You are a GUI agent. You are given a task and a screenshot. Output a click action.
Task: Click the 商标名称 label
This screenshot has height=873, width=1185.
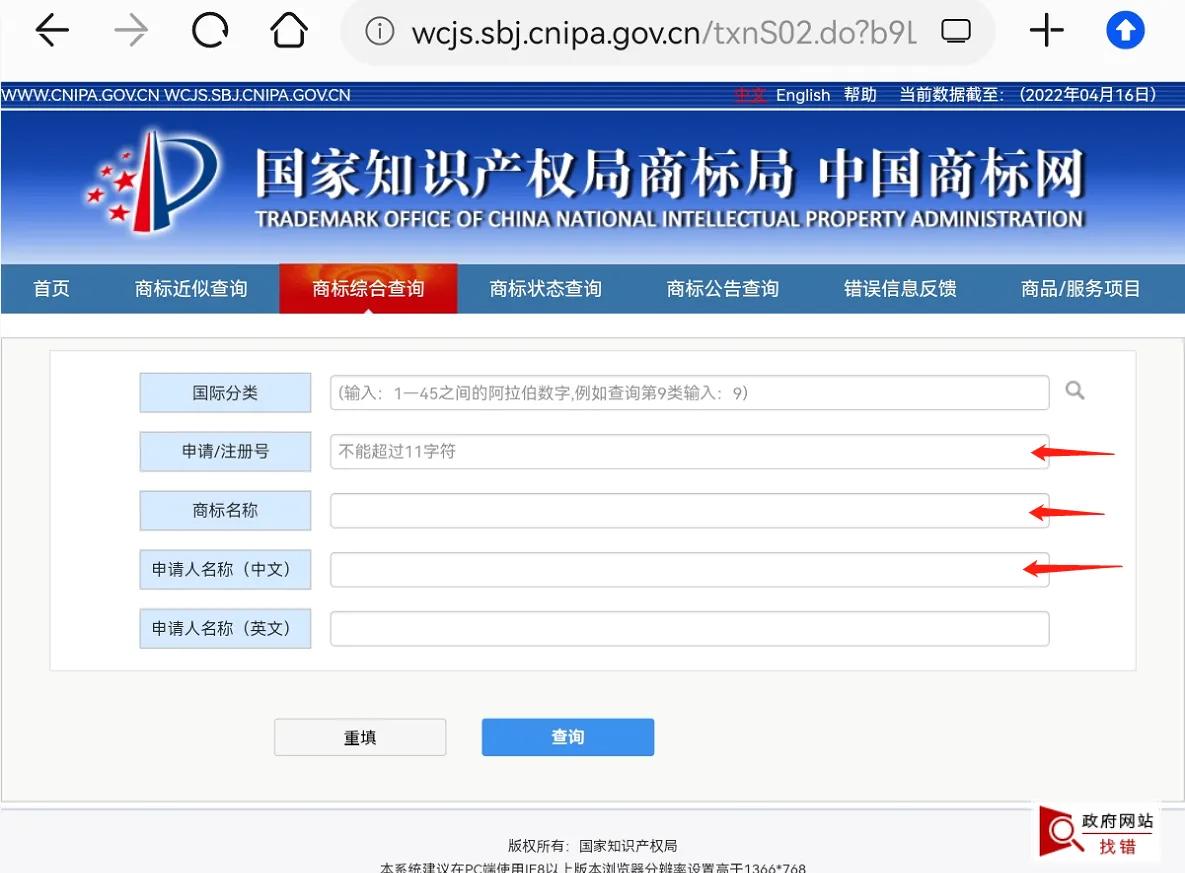[225, 510]
